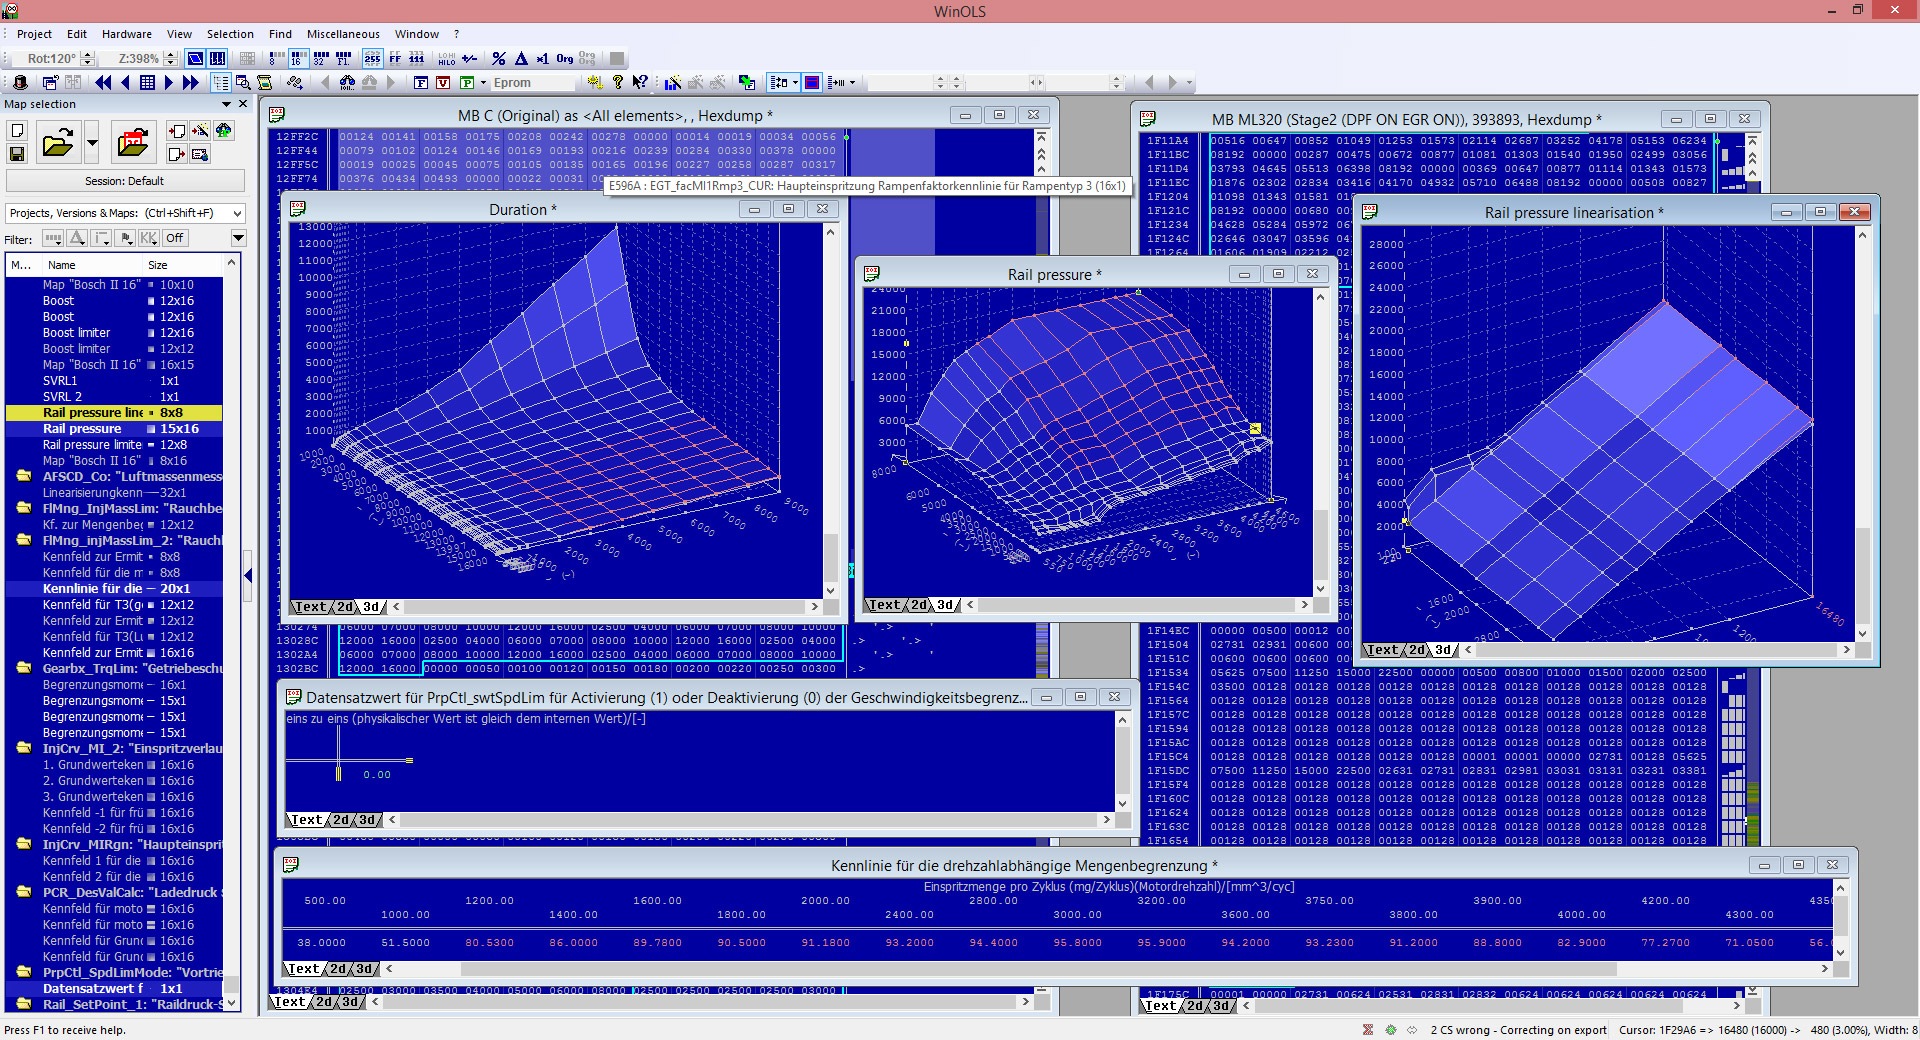Increase the rotation value with up arrow

(88, 55)
